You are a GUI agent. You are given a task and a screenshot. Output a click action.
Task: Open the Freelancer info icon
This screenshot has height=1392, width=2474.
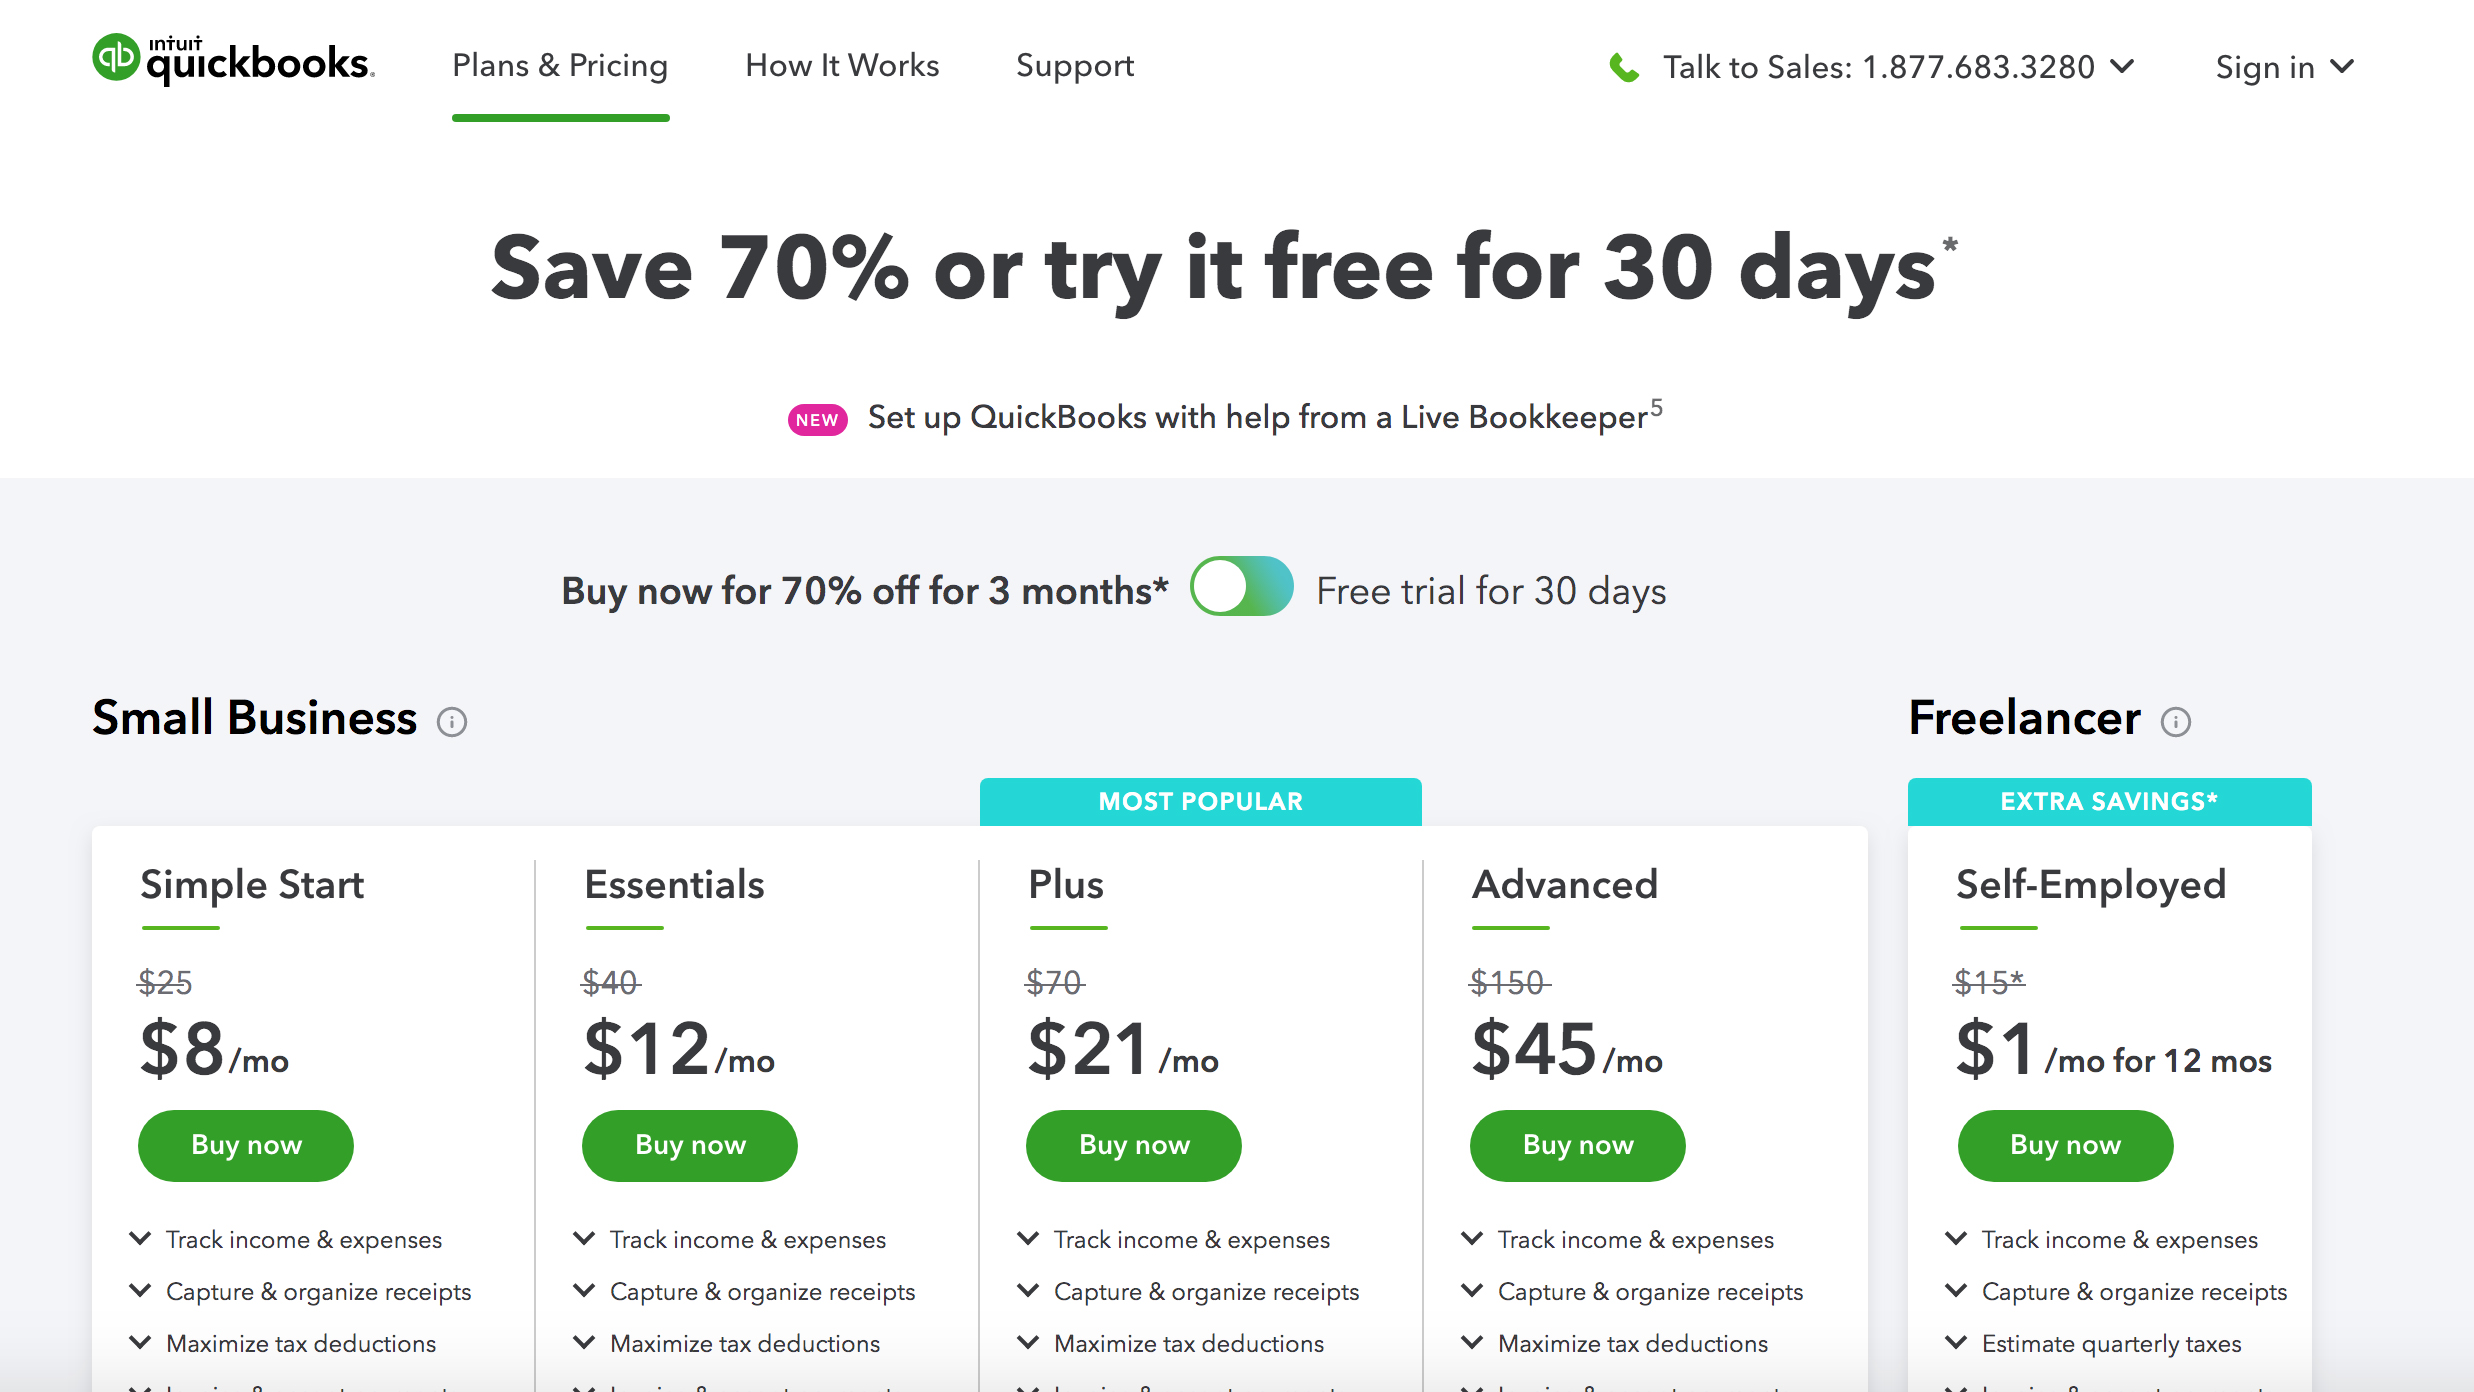[2176, 722]
